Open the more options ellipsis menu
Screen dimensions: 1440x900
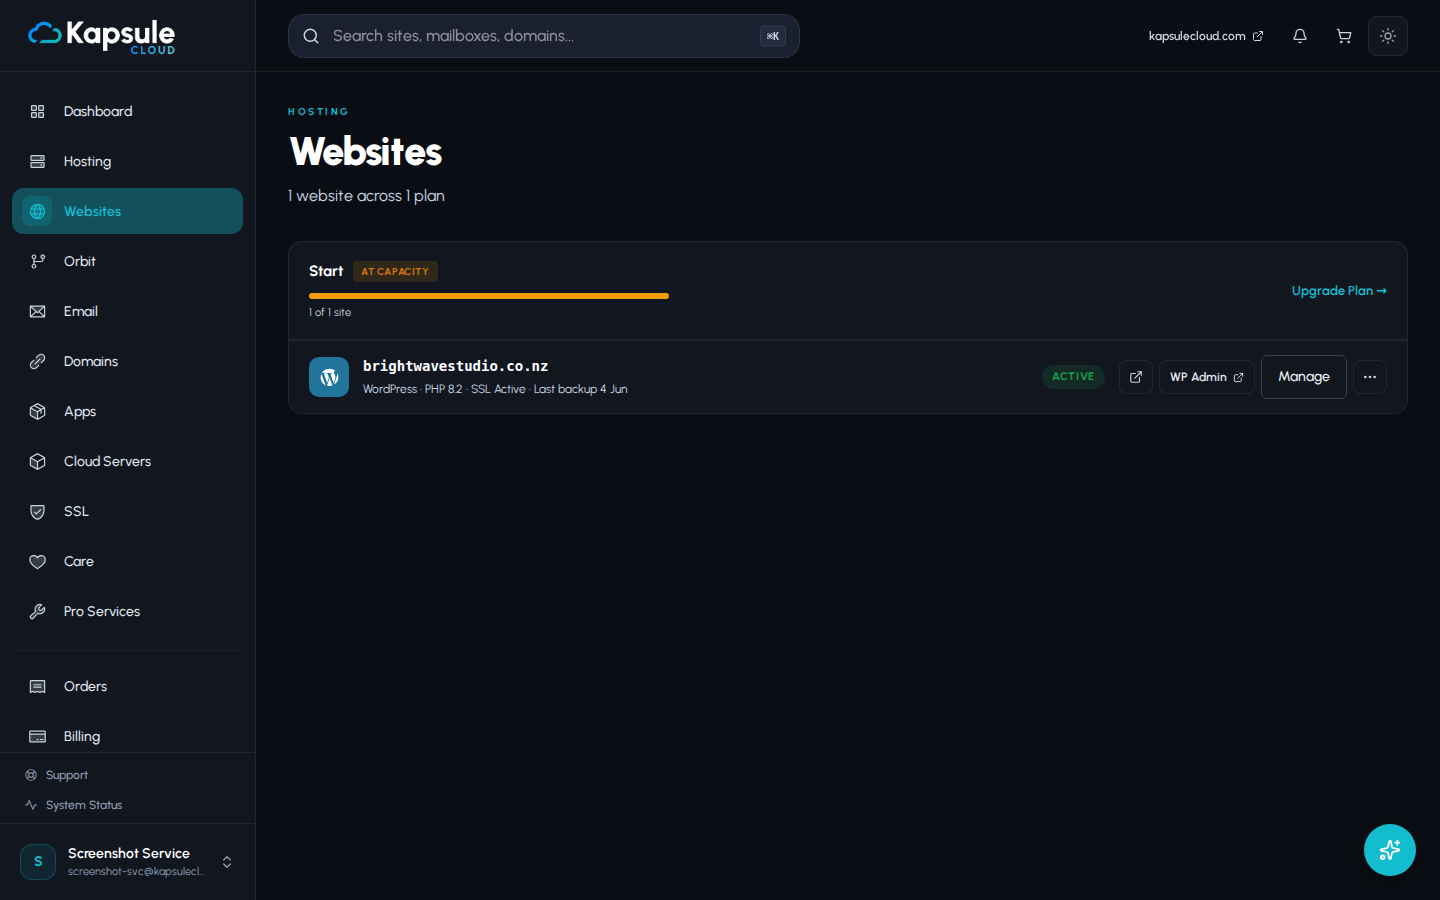[1370, 377]
